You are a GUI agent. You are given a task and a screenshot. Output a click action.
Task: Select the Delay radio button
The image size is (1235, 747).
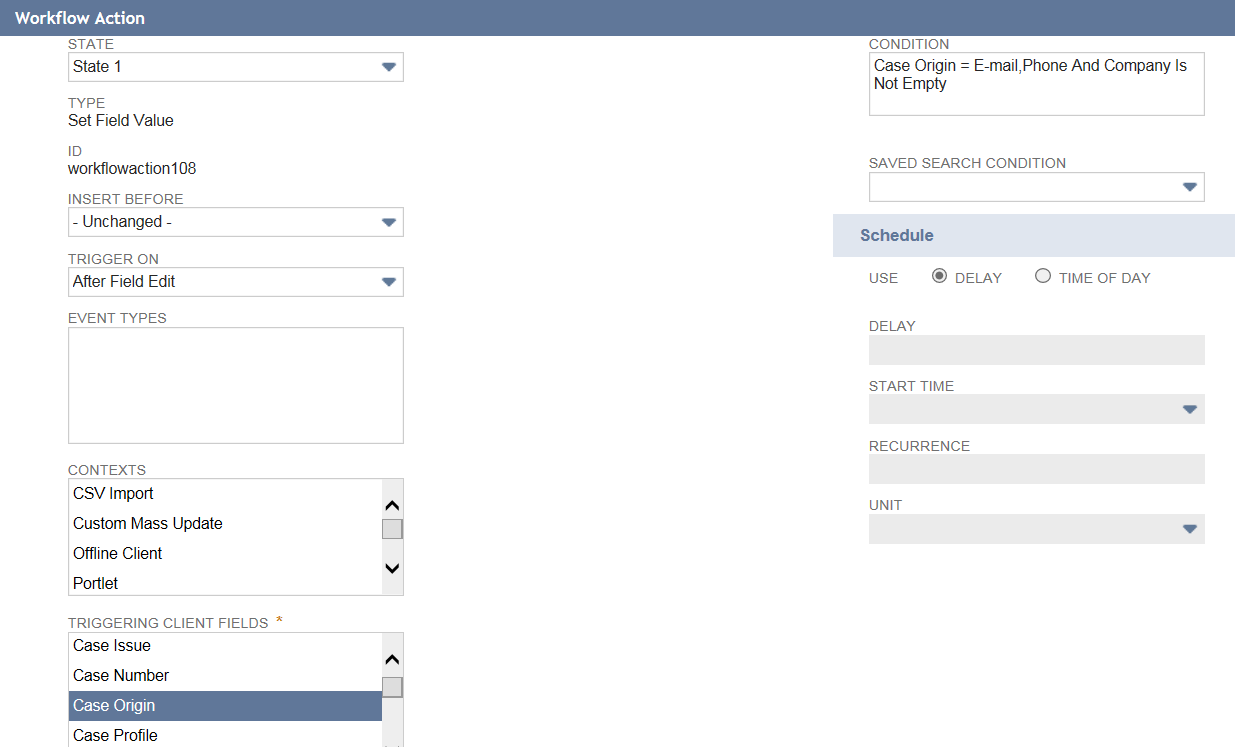pos(939,277)
